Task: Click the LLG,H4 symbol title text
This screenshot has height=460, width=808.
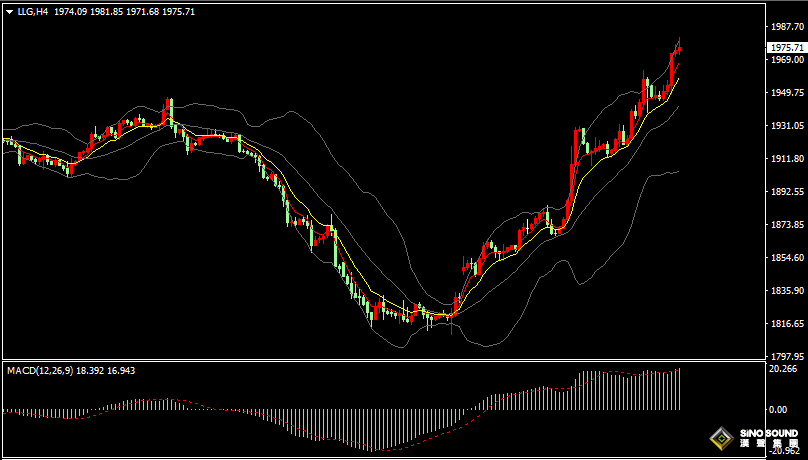Action: pyautogui.click(x=33, y=11)
